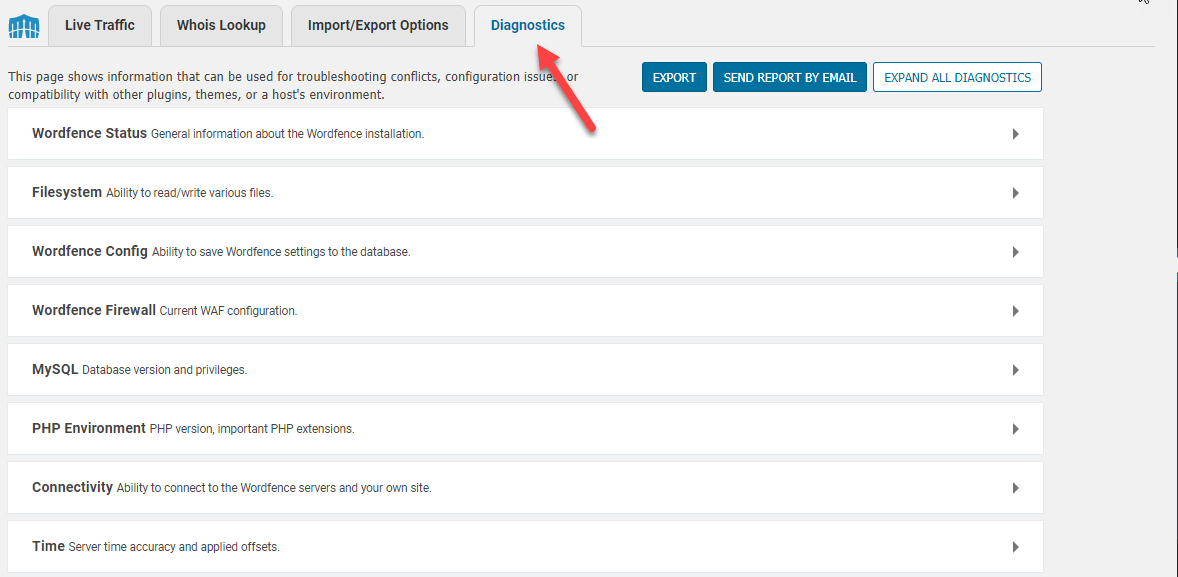Select the Diagnostics tab

coord(527,26)
